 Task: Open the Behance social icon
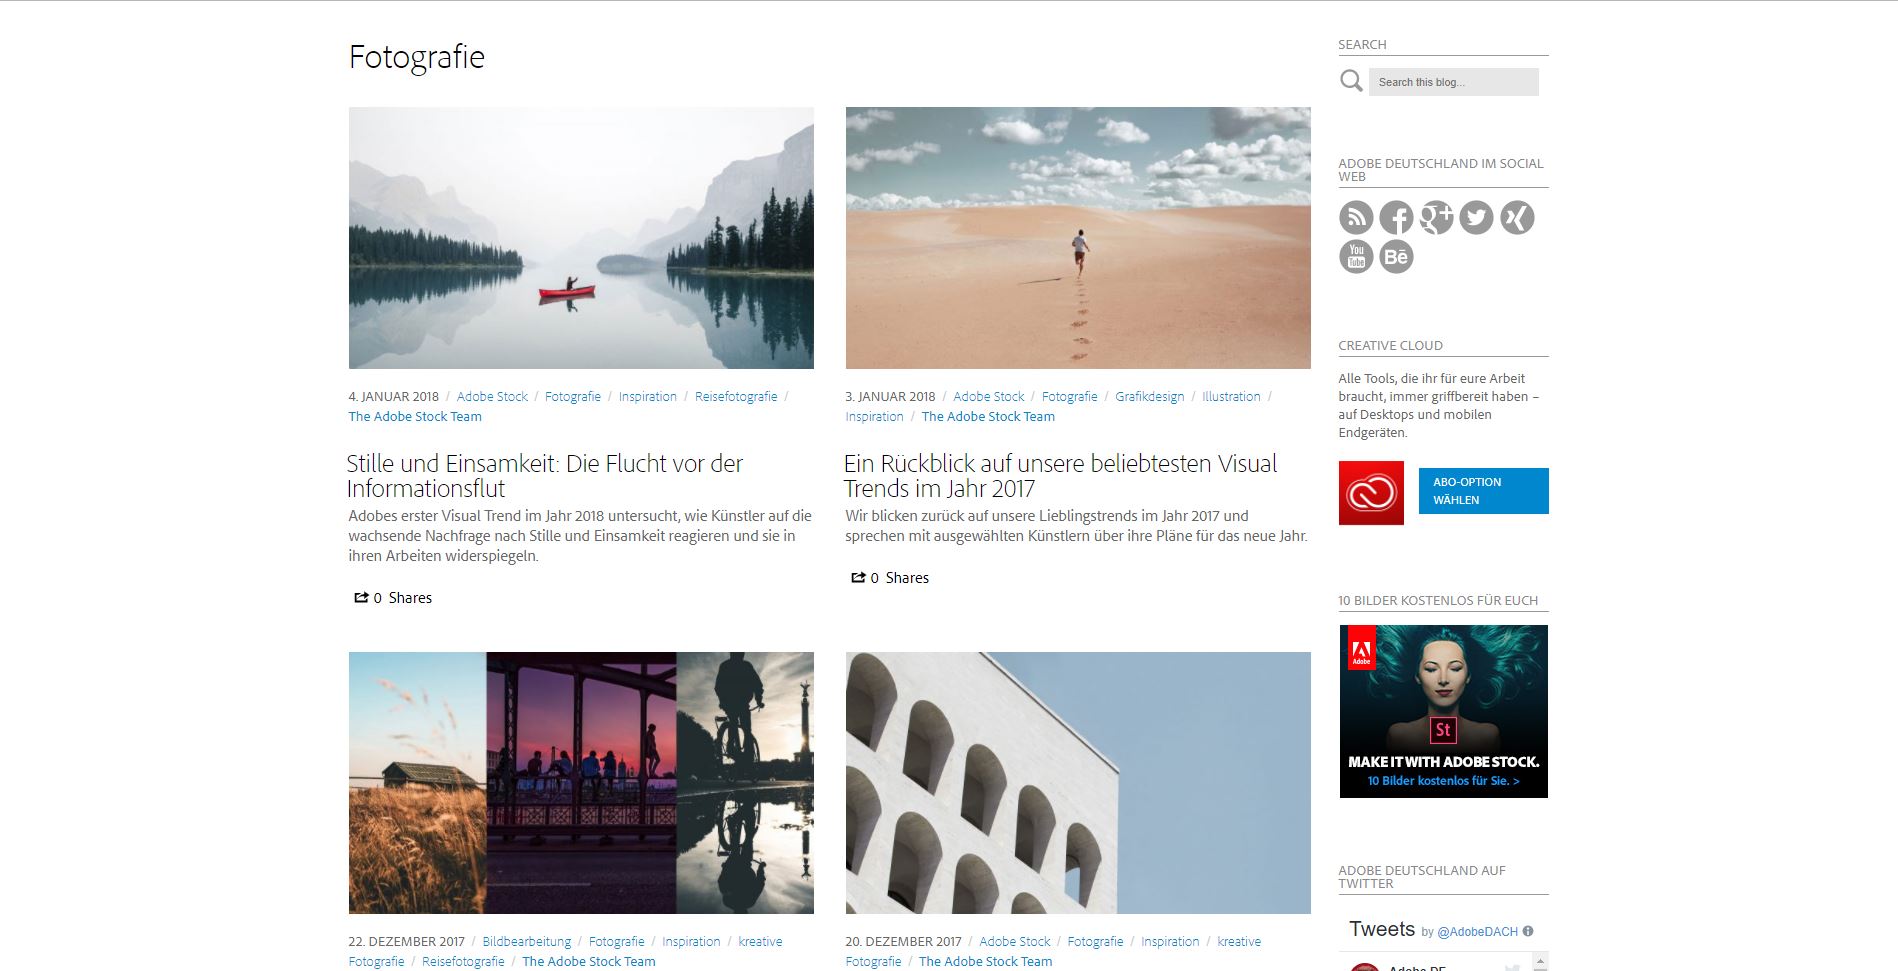[1396, 257]
